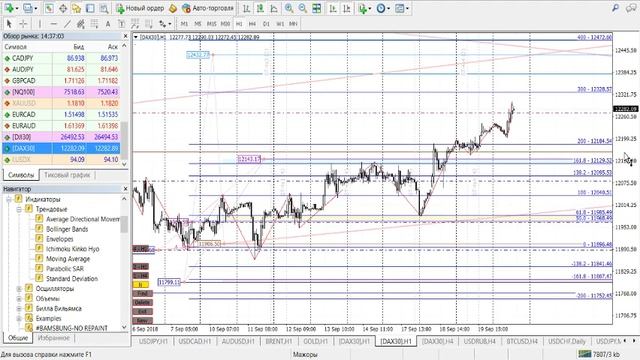Image resolution: width=640 pixels, height=360 pixels.
Task: Toggle the Market Watch window icon
Action: pos(49,8)
